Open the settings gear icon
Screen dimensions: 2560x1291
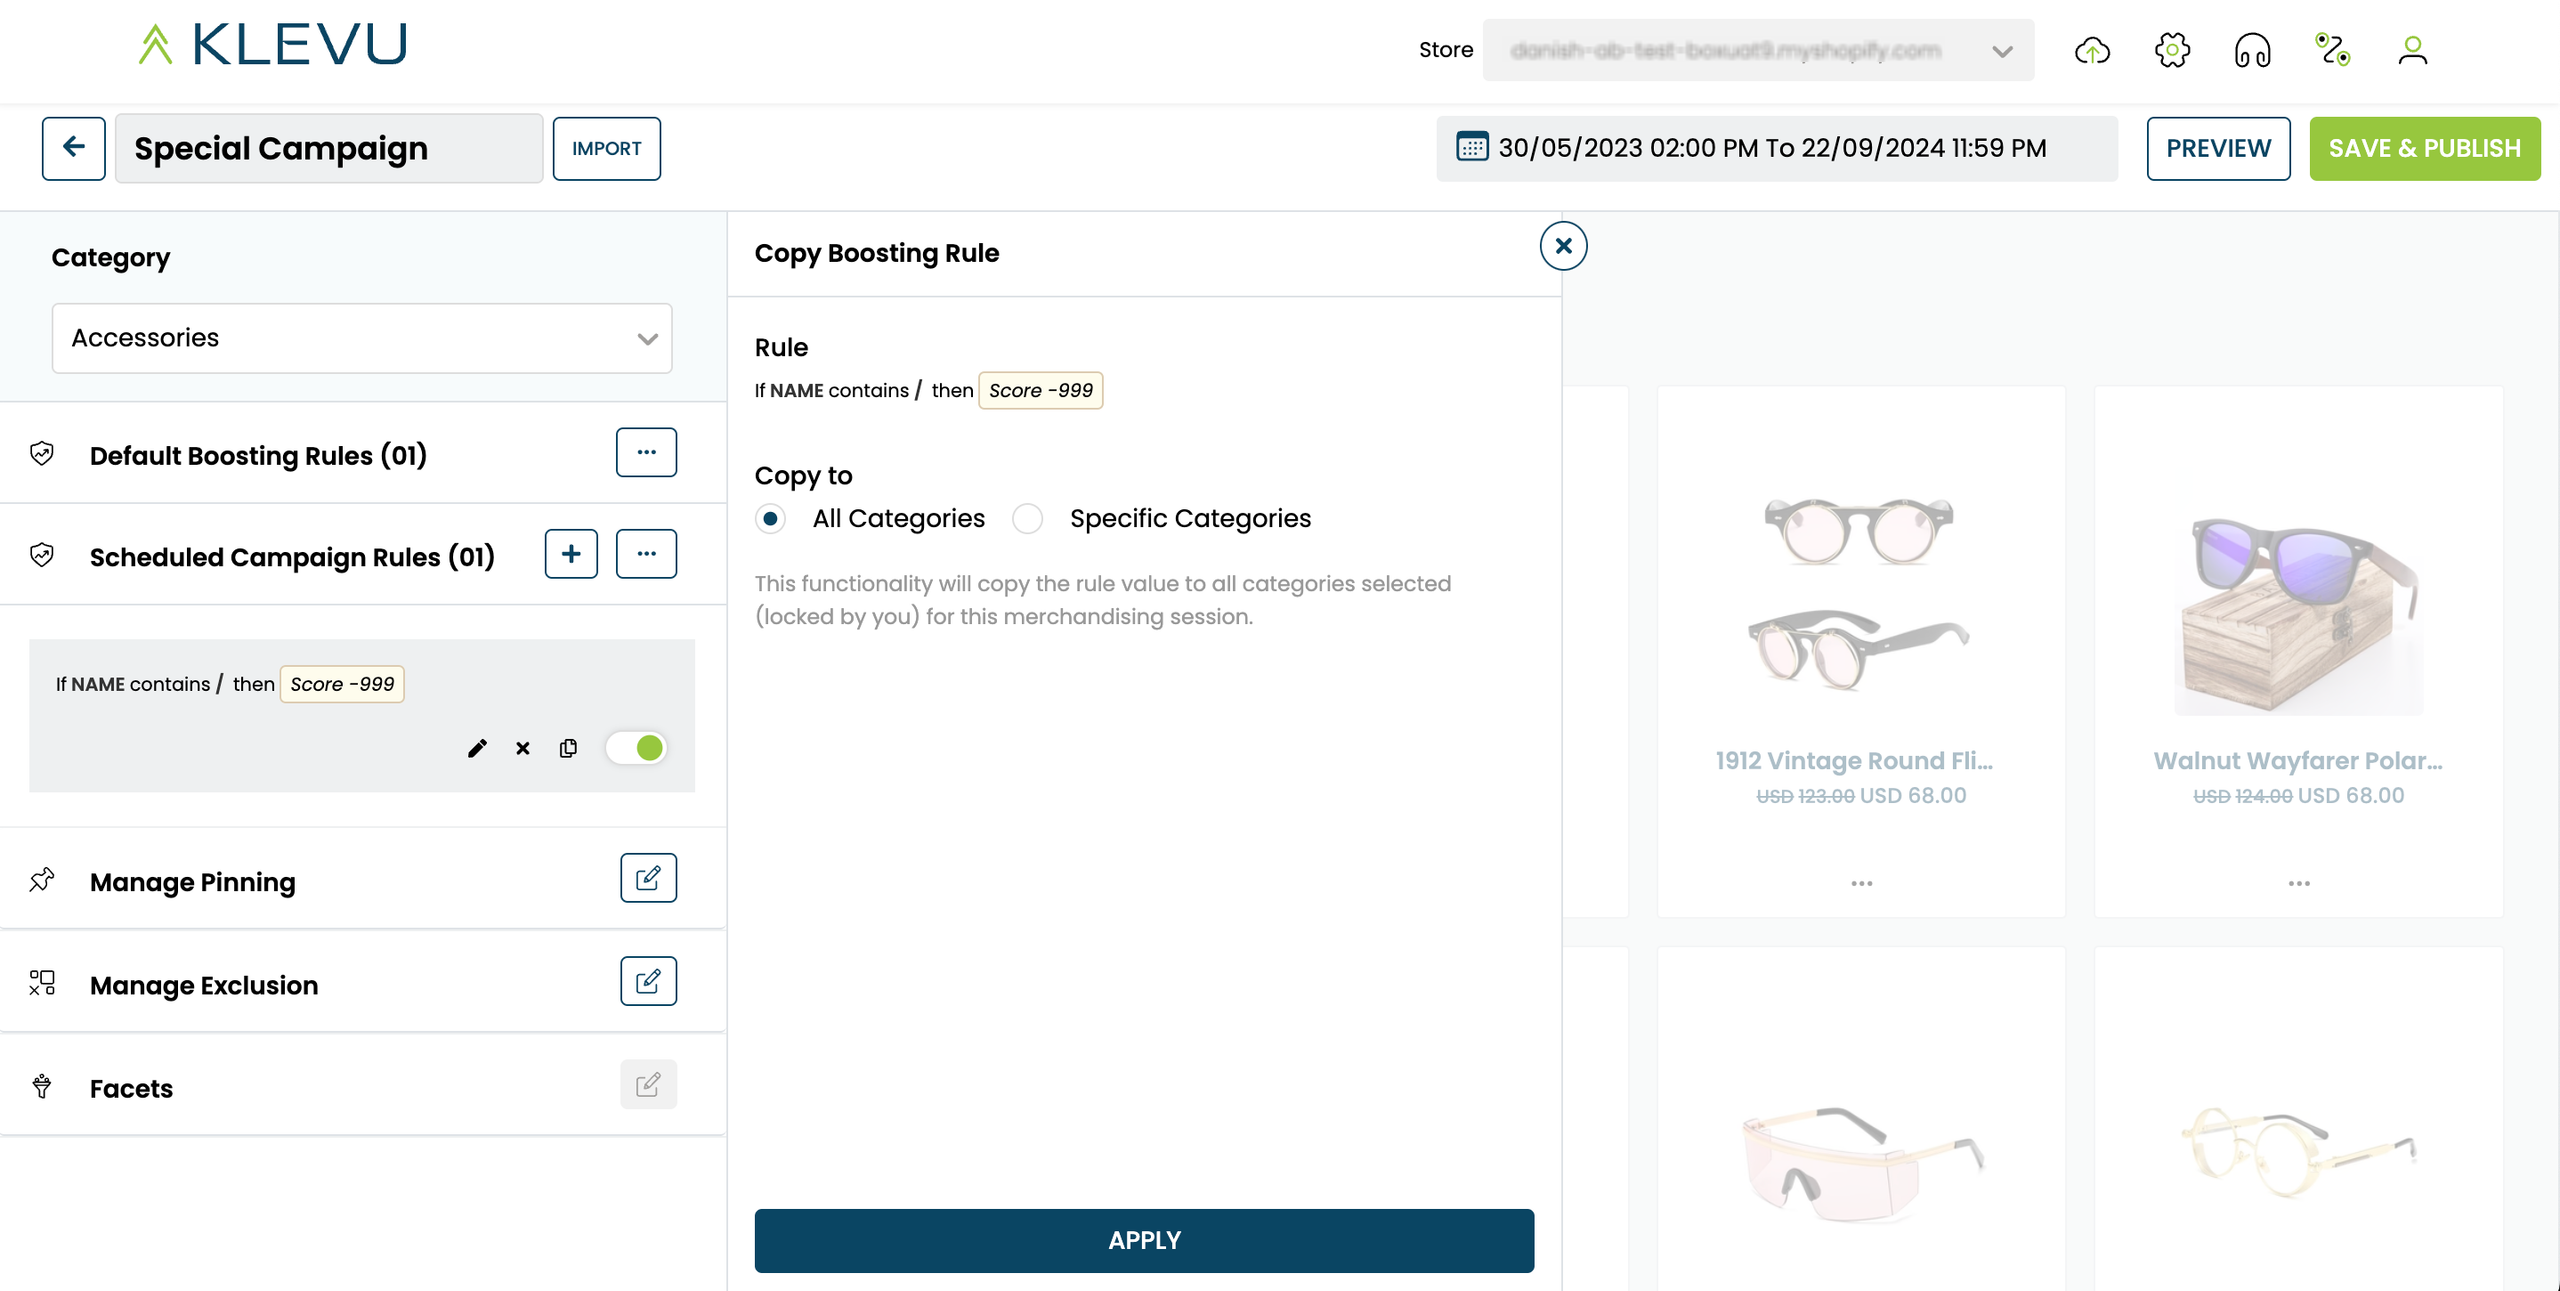[x=2172, y=50]
